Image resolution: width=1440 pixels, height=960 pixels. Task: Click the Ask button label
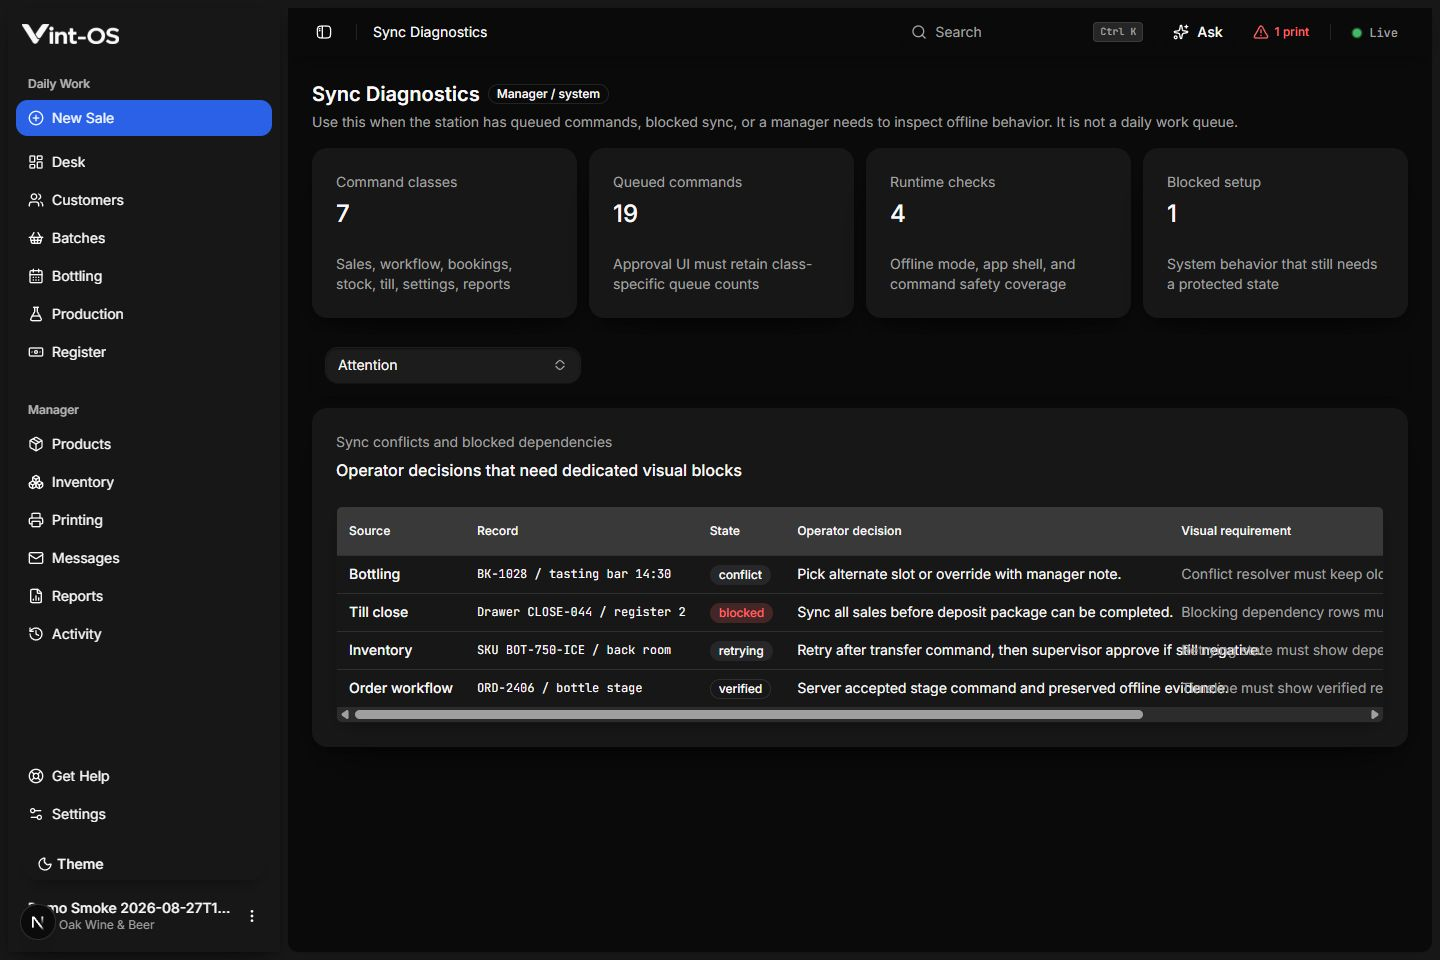pos(1210,32)
